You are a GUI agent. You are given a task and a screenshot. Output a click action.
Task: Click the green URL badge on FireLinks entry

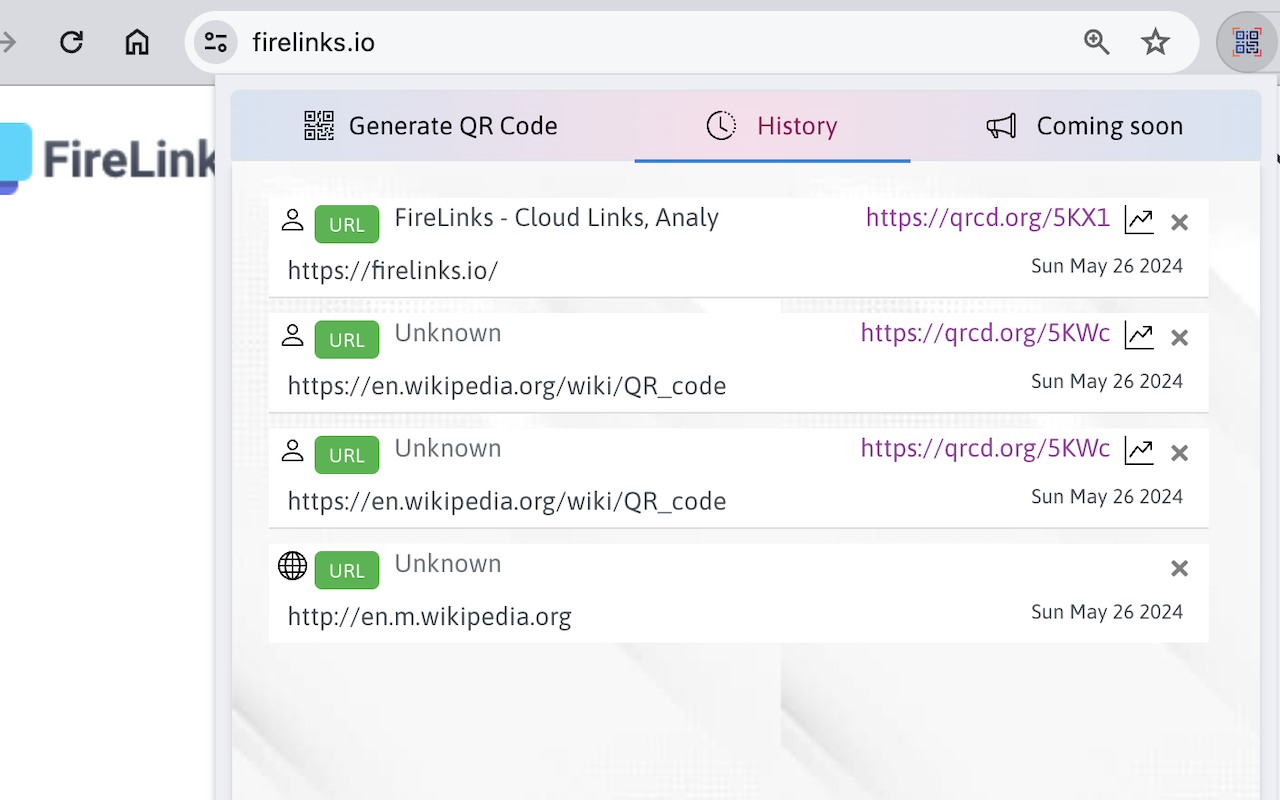(346, 224)
